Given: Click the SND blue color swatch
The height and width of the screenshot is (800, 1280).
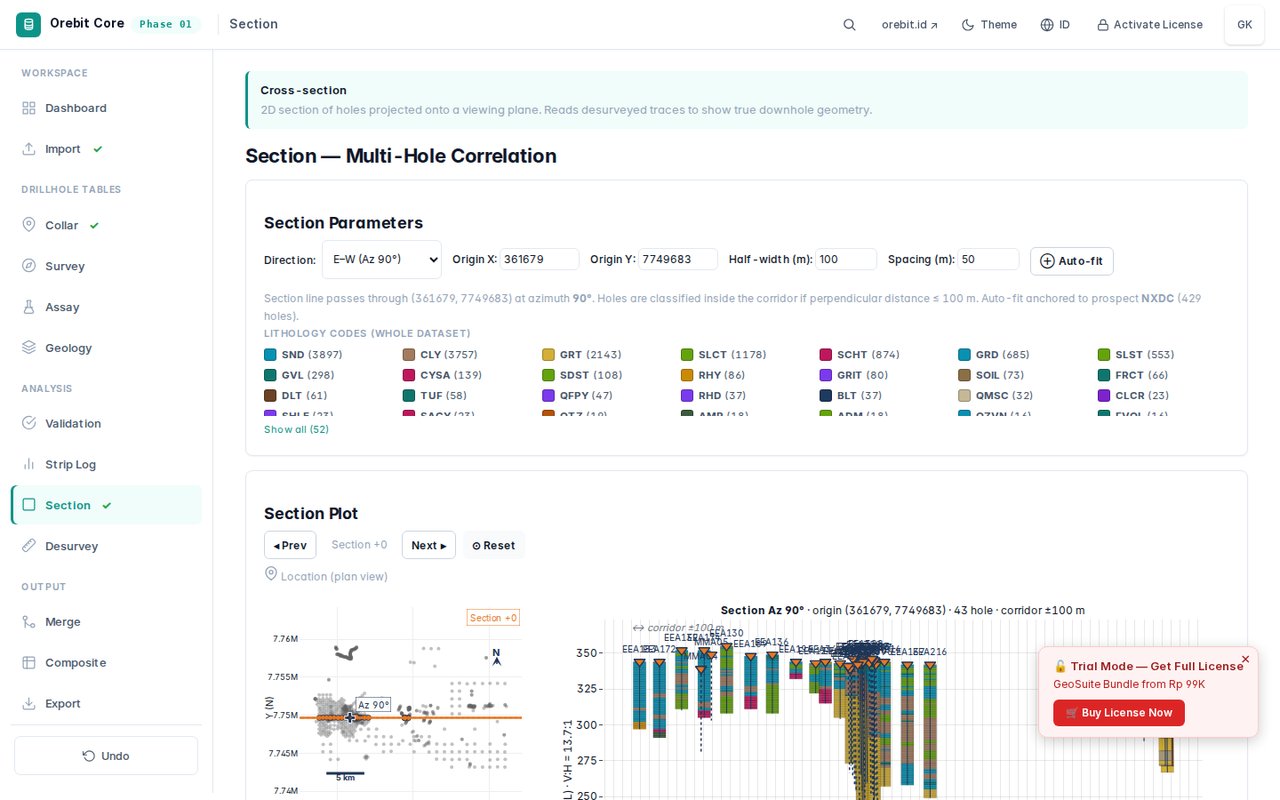Looking at the screenshot, I should tap(270, 355).
